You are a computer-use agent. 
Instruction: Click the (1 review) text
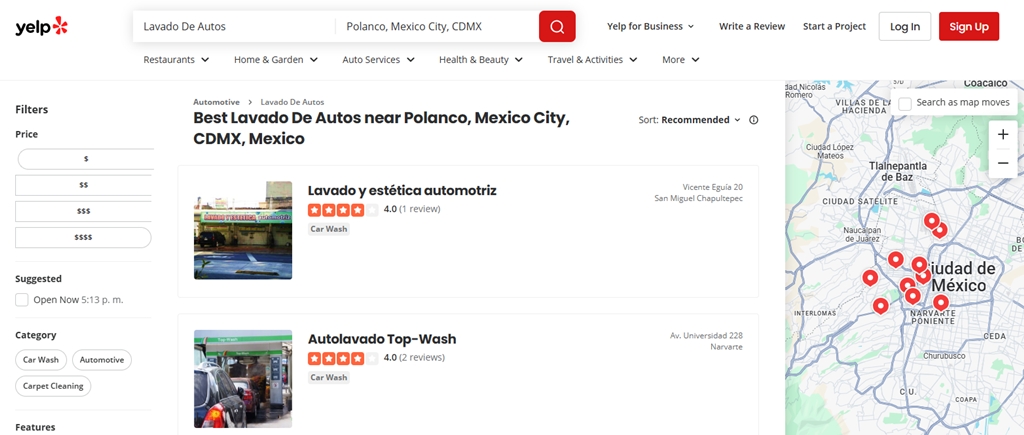point(420,209)
